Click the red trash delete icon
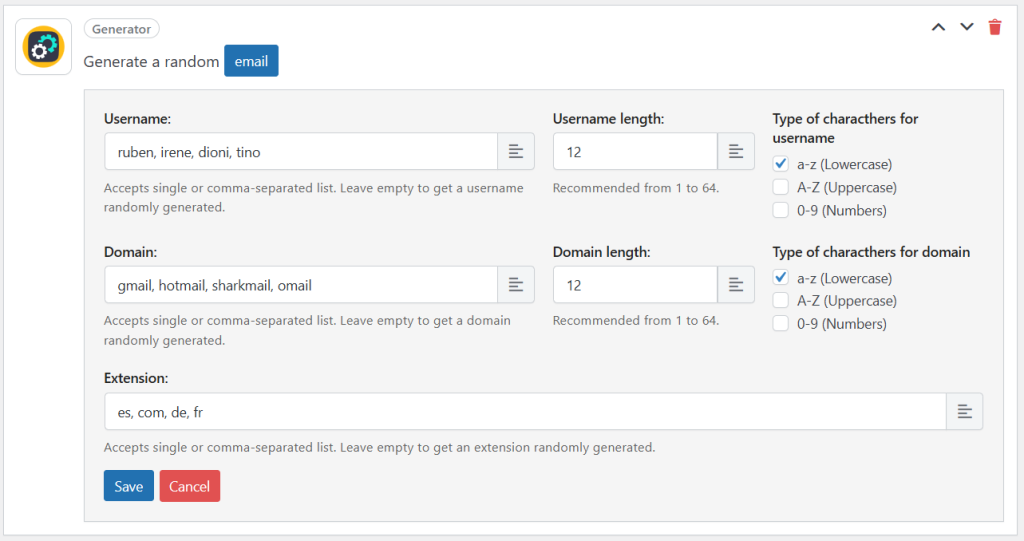 [x=994, y=27]
